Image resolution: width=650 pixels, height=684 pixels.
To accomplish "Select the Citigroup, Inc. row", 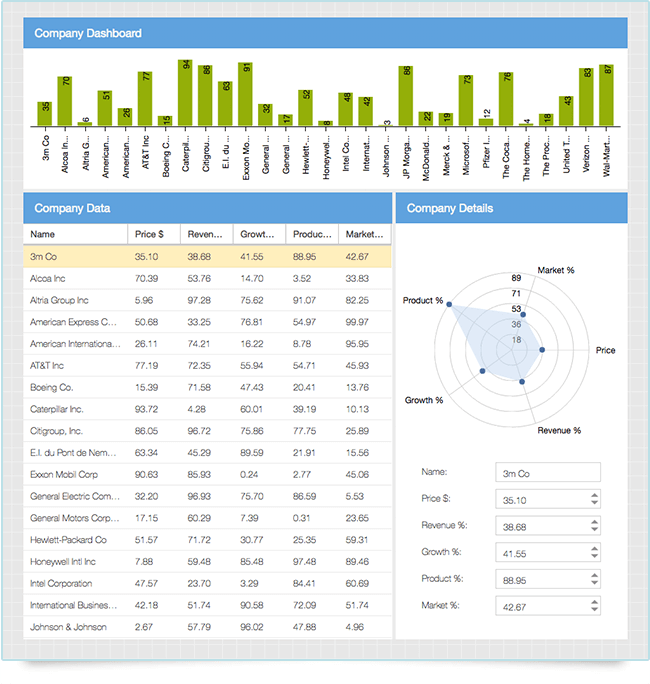I will pyautogui.click(x=207, y=431).
